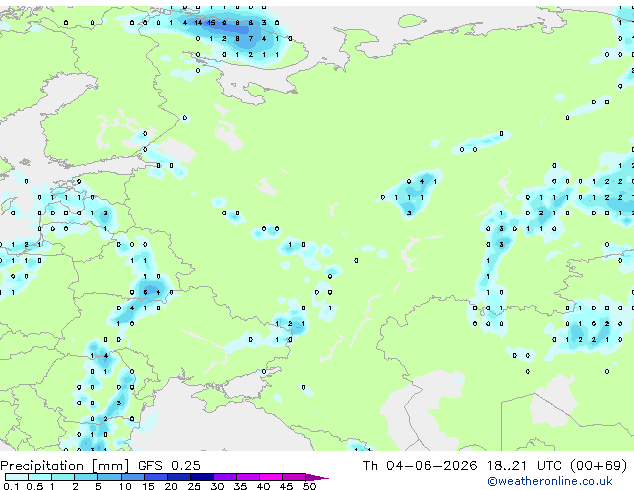This screenshot has height=490, width=634.
Task: Click the 0.1–0.5 mm legend color box
Action: click(17, 477)
